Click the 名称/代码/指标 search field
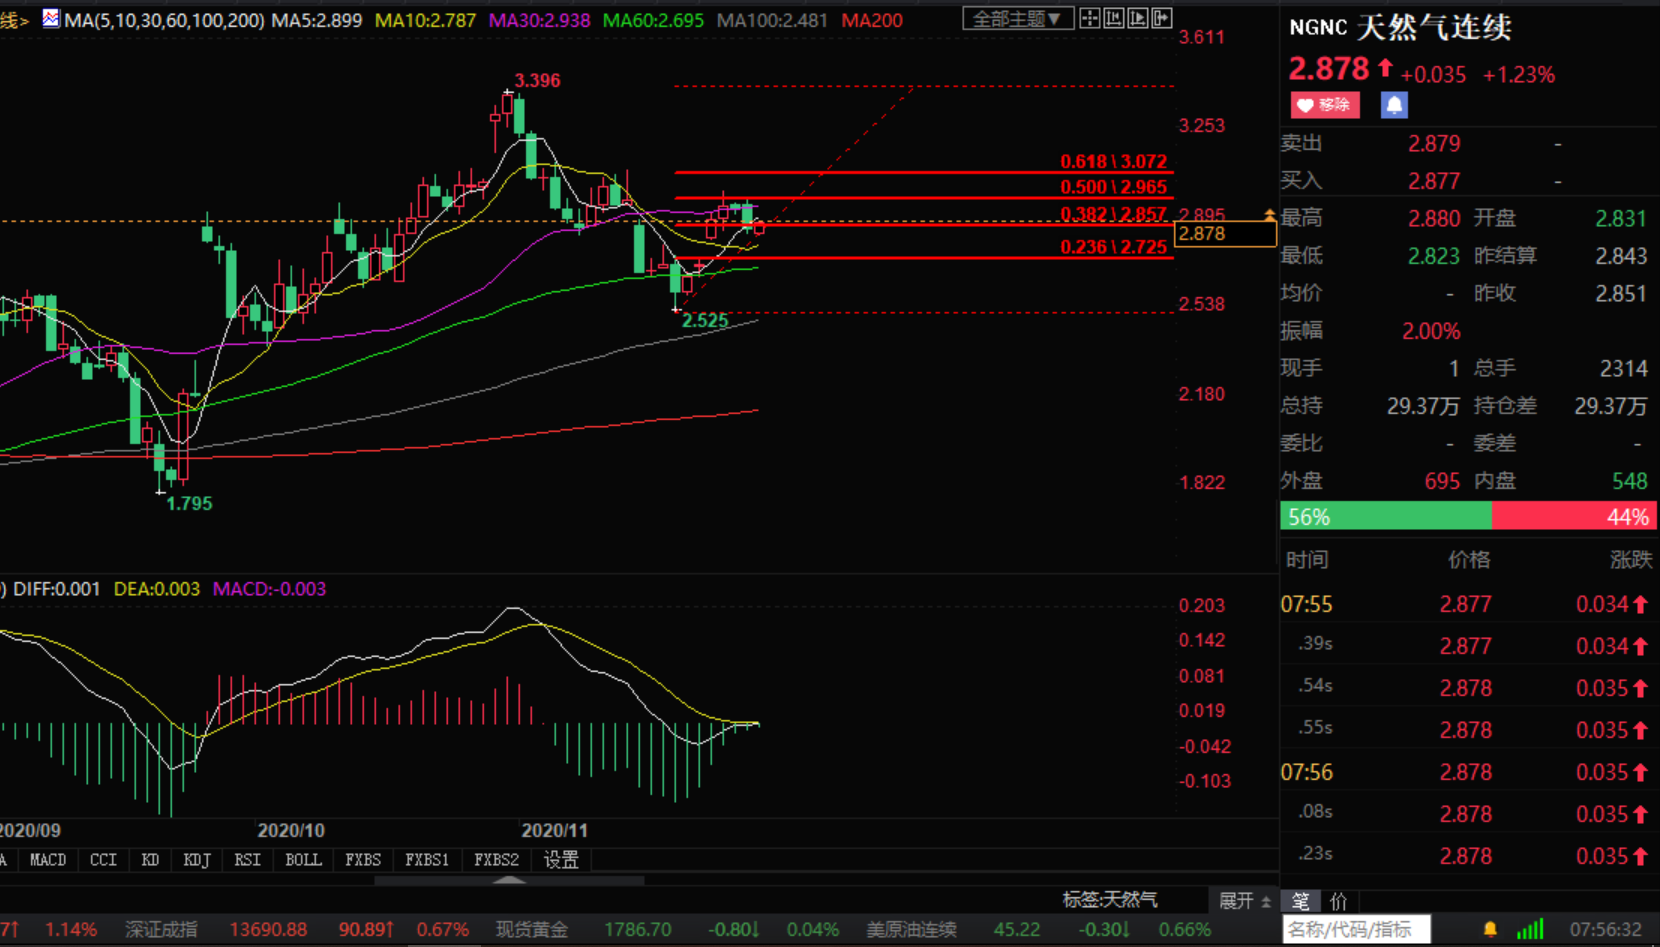1660x947 pixels. click(x=1356, y=930)
